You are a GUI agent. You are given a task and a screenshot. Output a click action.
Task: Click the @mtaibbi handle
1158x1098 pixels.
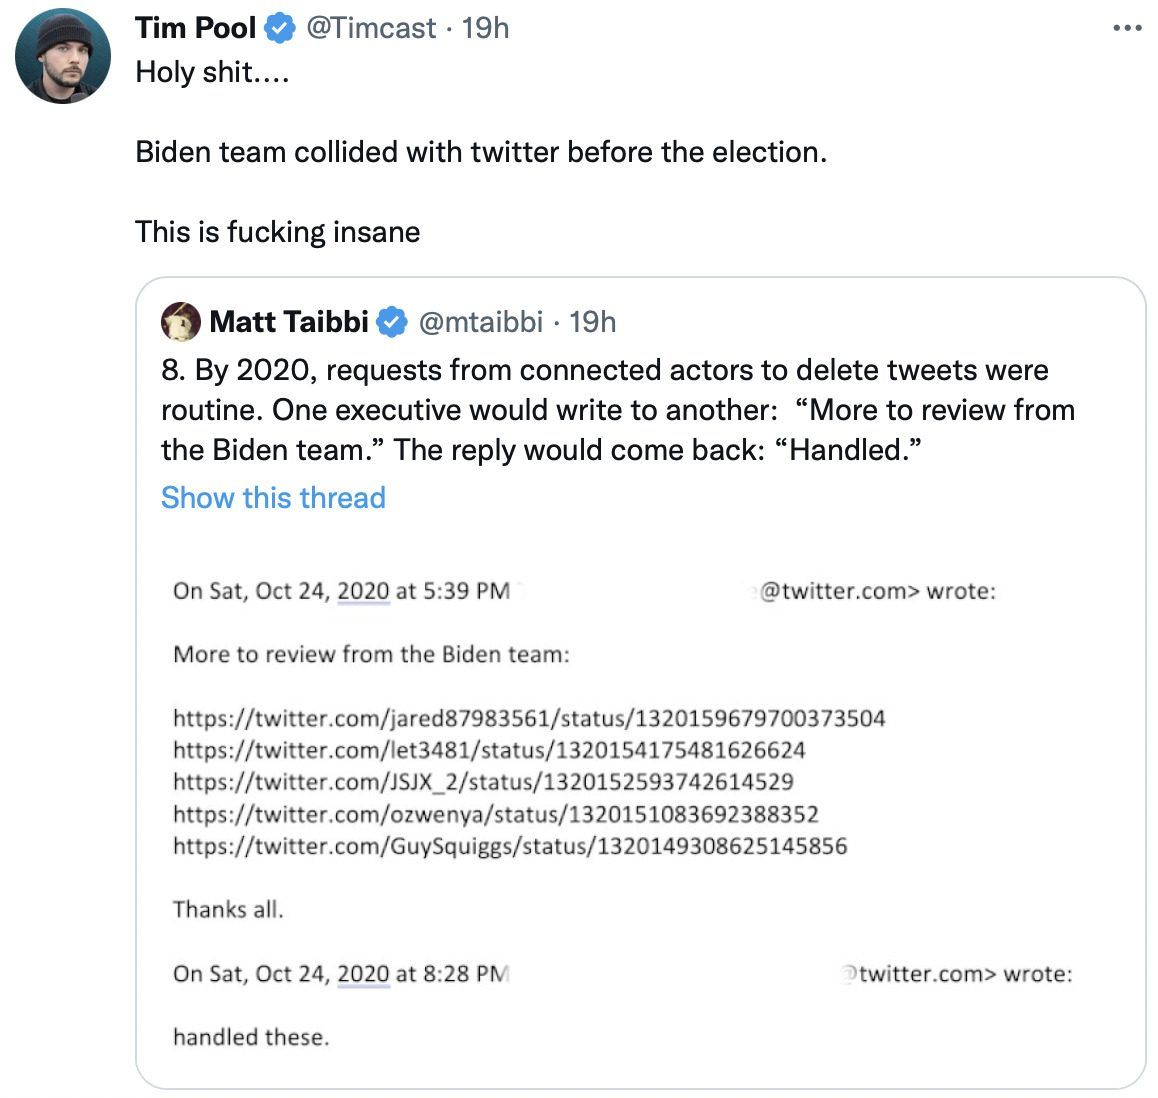click(x=480, y=322)
